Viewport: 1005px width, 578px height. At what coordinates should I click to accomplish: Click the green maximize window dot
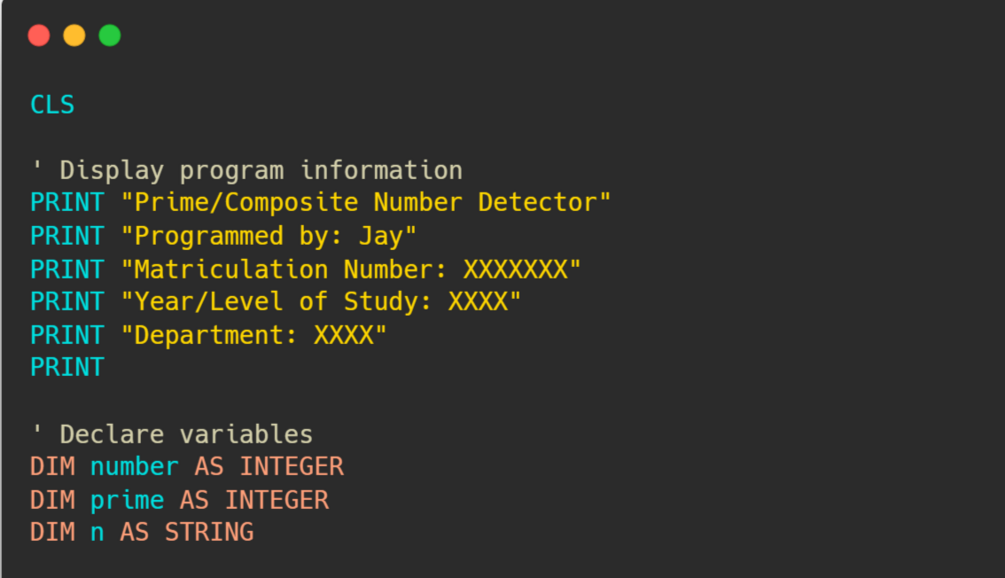pos(110,36)
